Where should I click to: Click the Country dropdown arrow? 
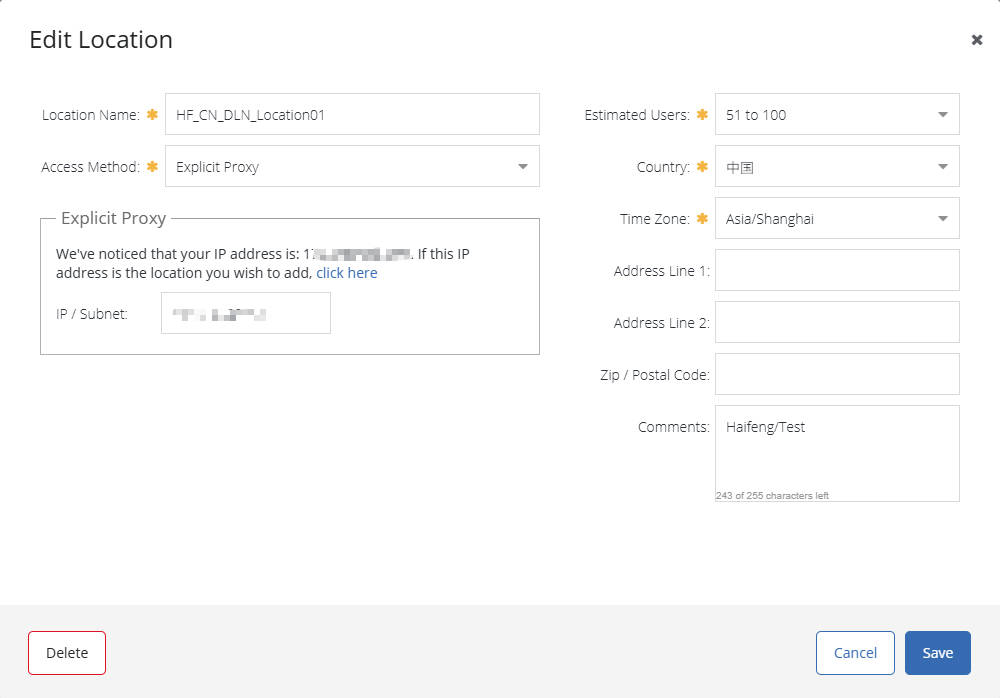click(943, 167)
